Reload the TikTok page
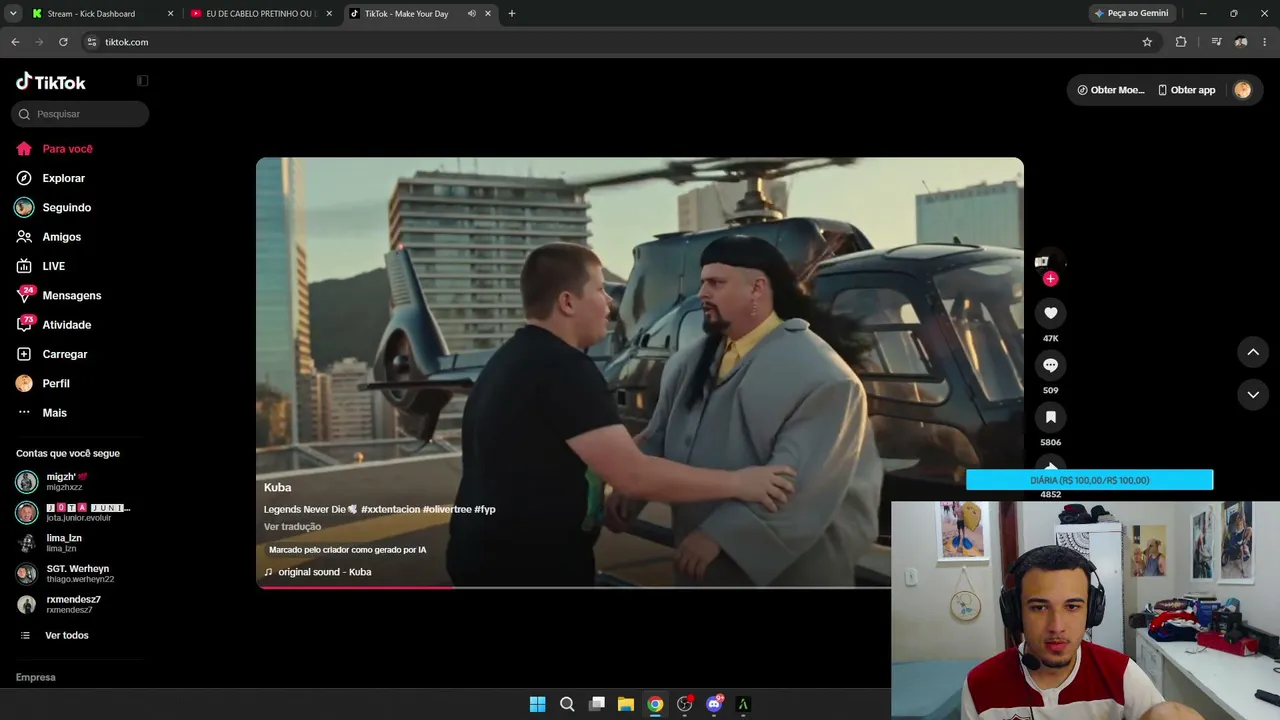Image resolution: width=1280 pixels, height=720 pixels. 63,42
